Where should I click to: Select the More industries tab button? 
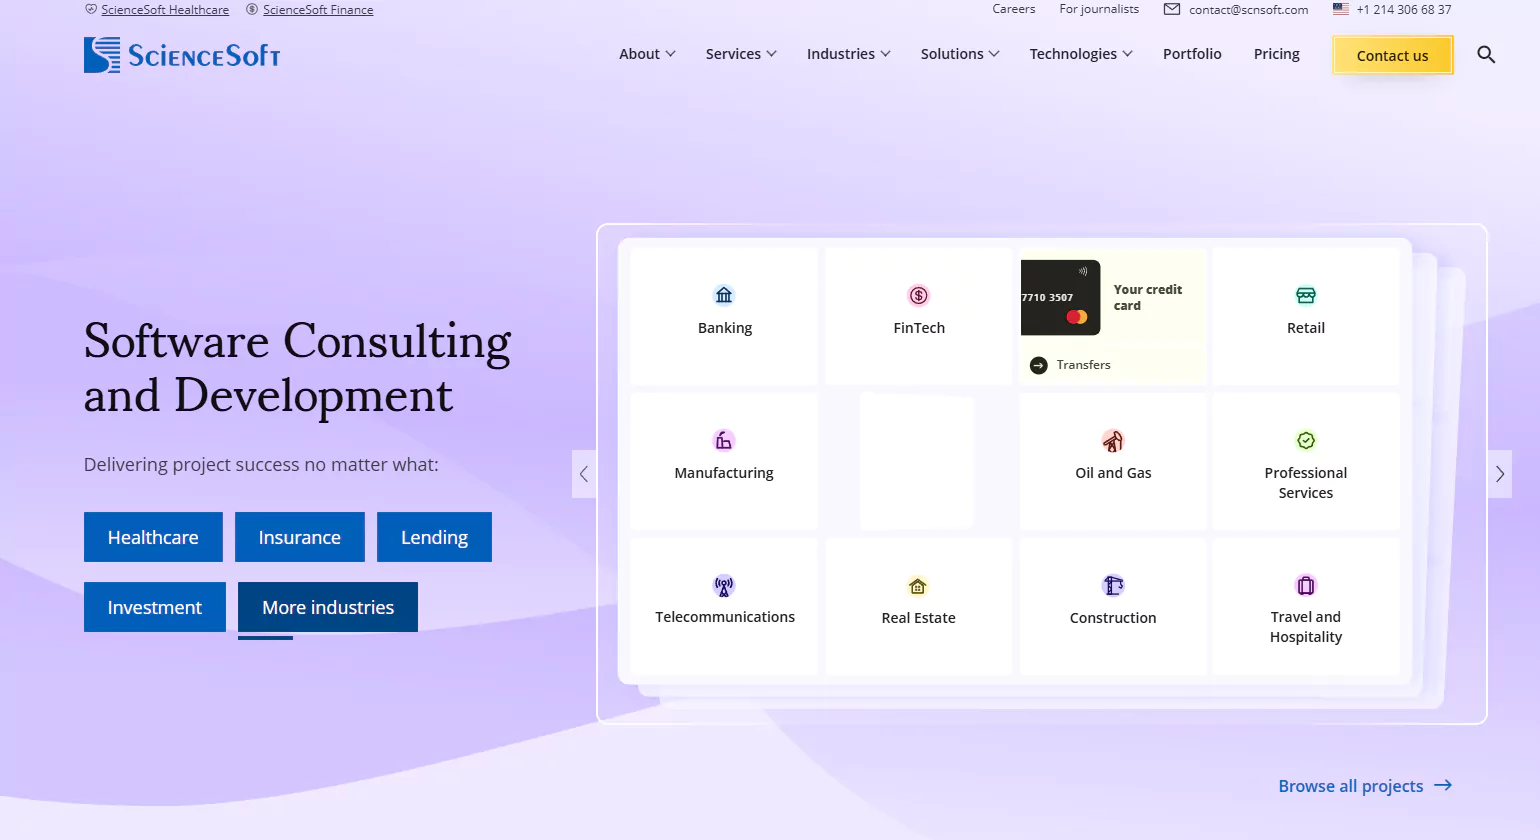click(x=328, y=607)
